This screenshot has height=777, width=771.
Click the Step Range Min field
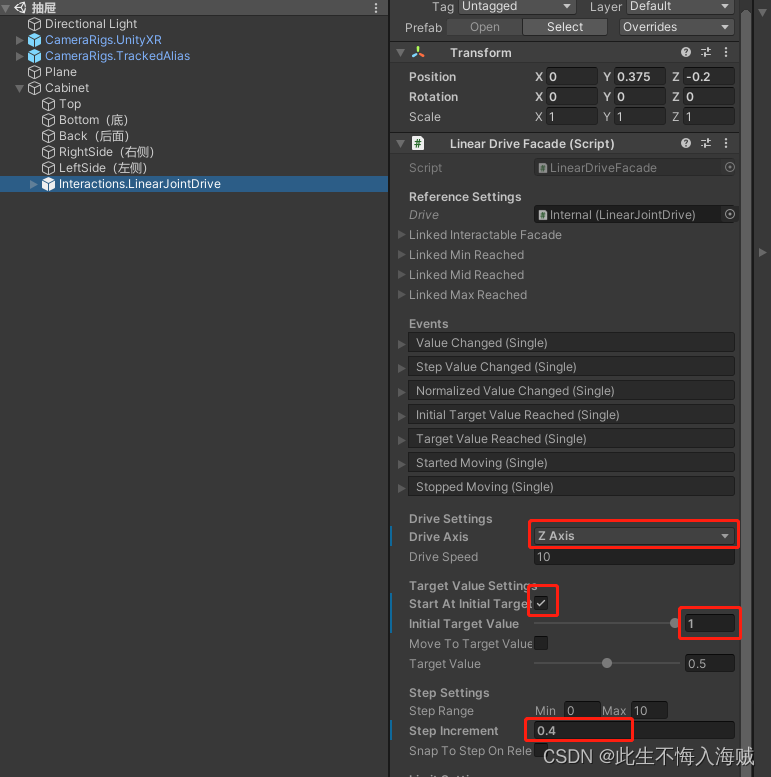click(582, 711)
